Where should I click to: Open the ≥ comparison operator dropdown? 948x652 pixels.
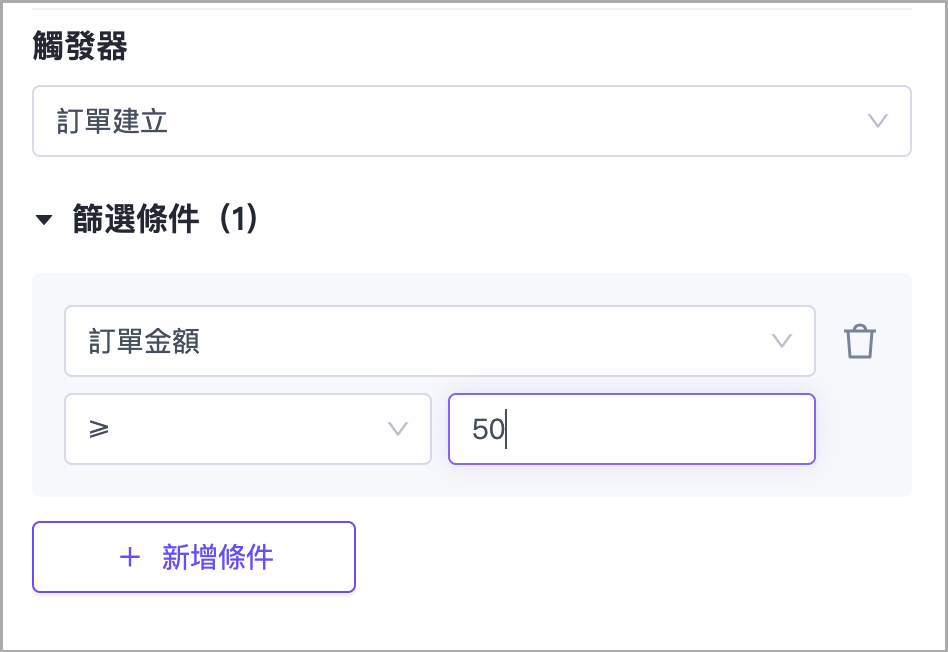point(247,429)
